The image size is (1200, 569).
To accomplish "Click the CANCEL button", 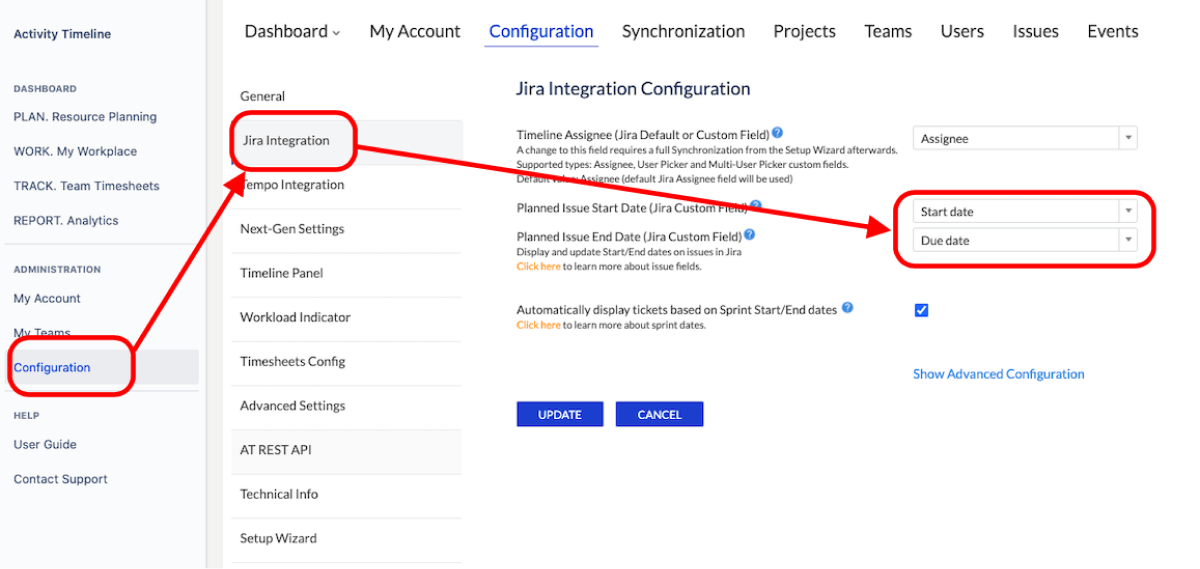I will pyautogui.click(x=659, y=414).
